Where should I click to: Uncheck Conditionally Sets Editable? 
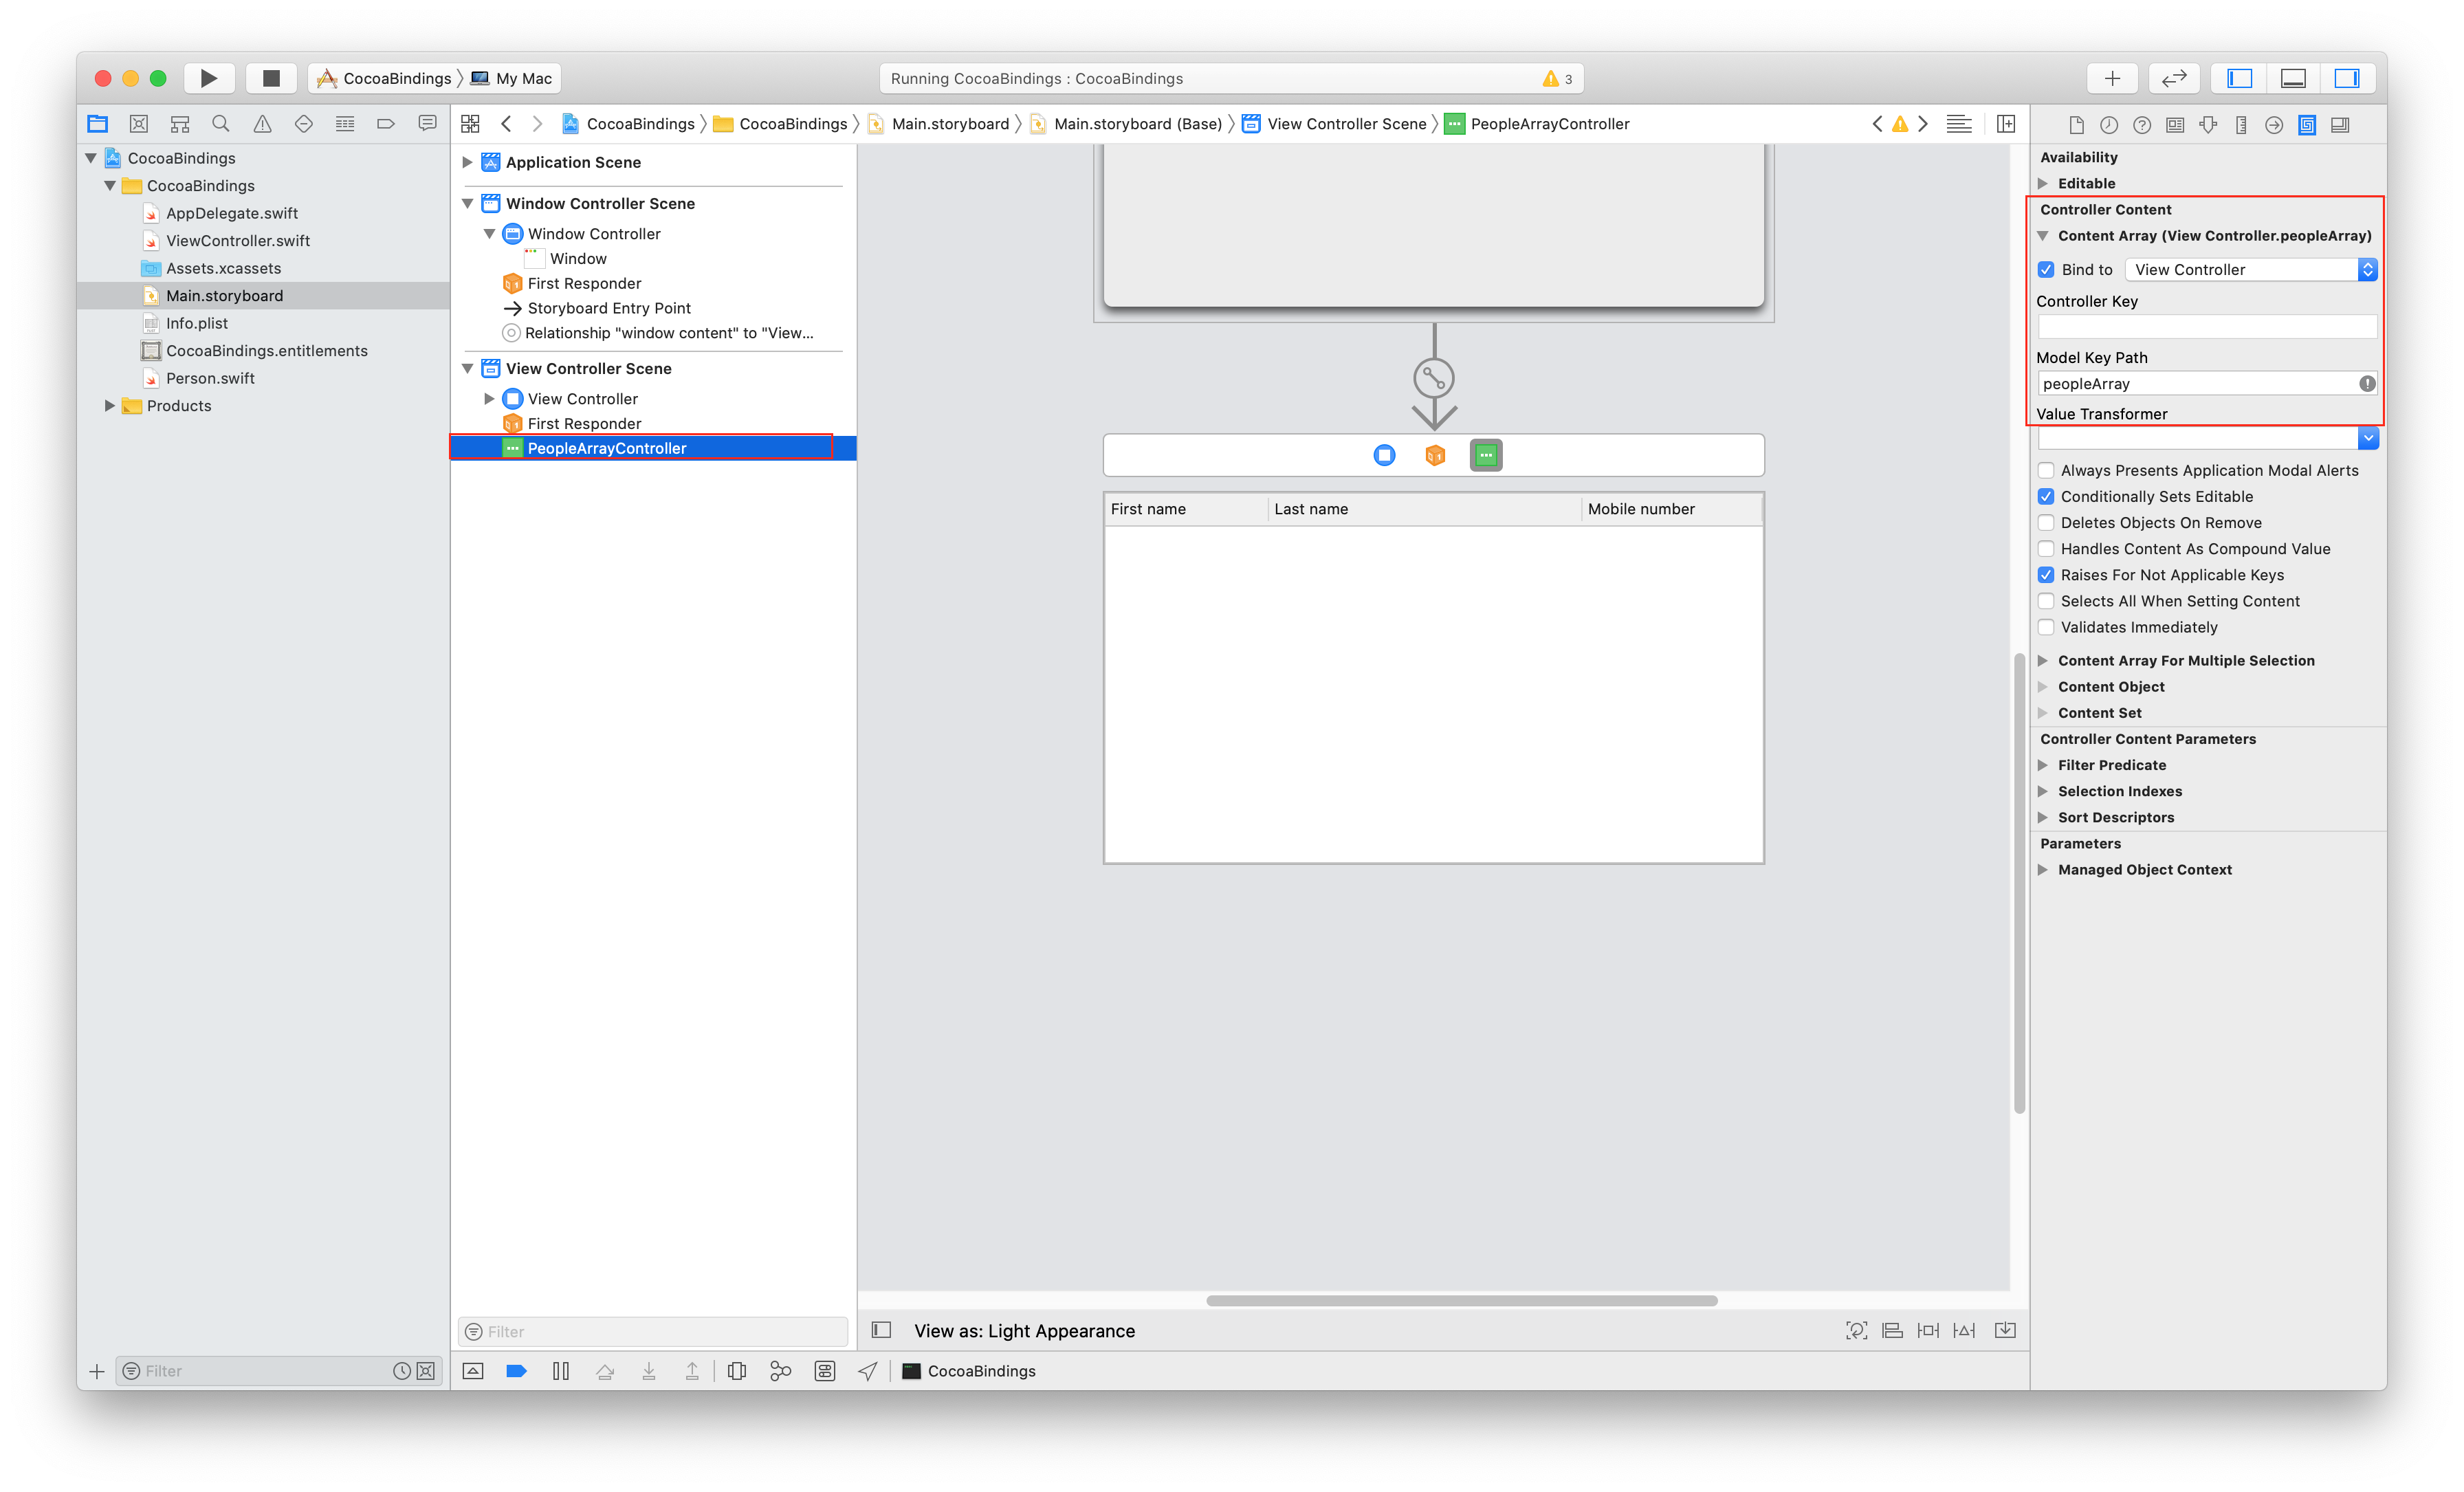pos(2046,496)
